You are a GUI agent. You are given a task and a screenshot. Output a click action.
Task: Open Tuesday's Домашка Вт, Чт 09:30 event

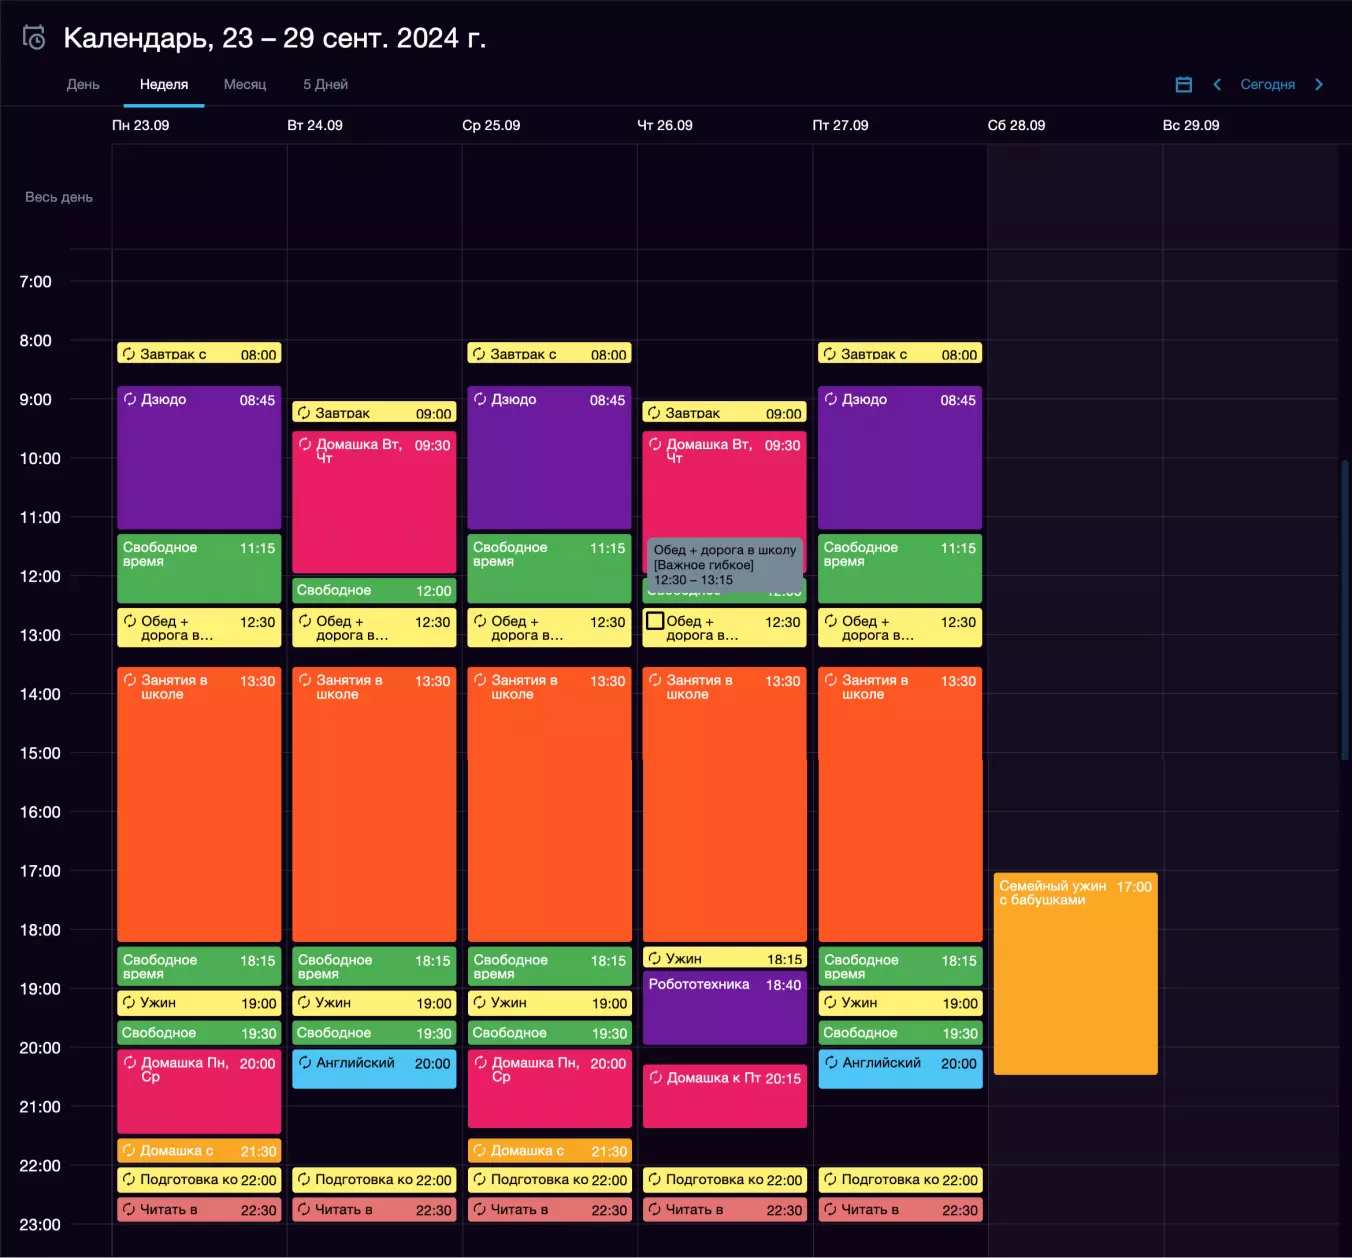[374, 503]
